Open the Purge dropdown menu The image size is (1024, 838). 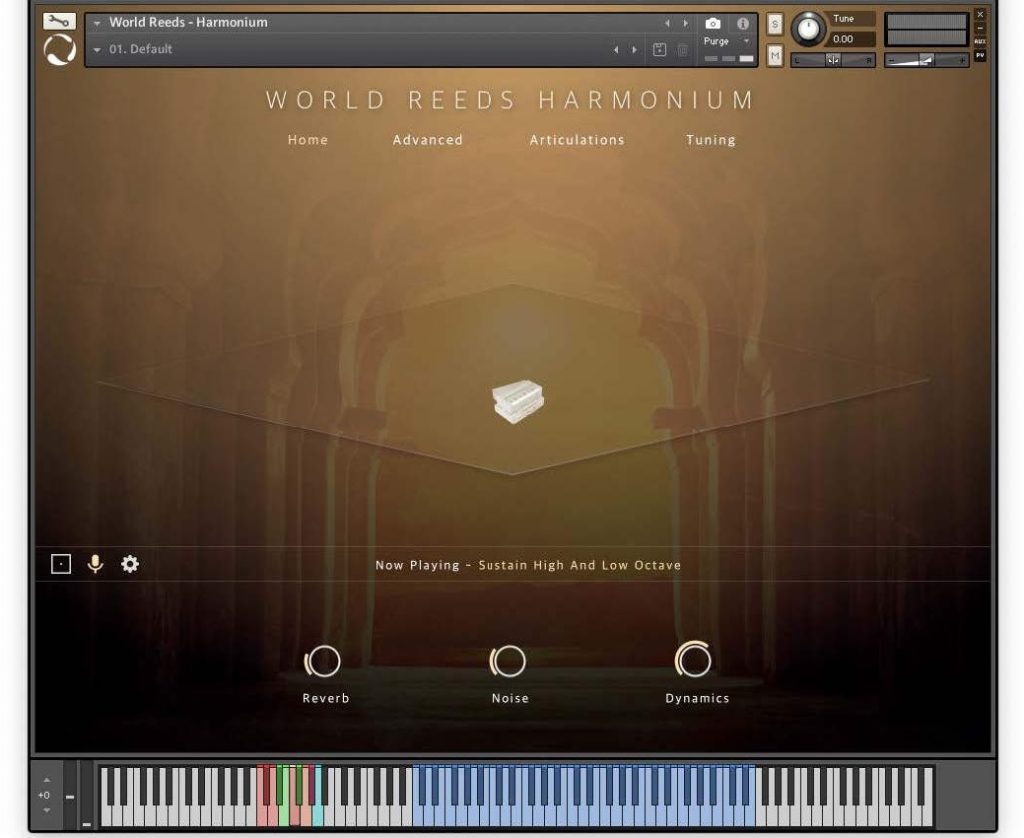(x=726, y=41)
